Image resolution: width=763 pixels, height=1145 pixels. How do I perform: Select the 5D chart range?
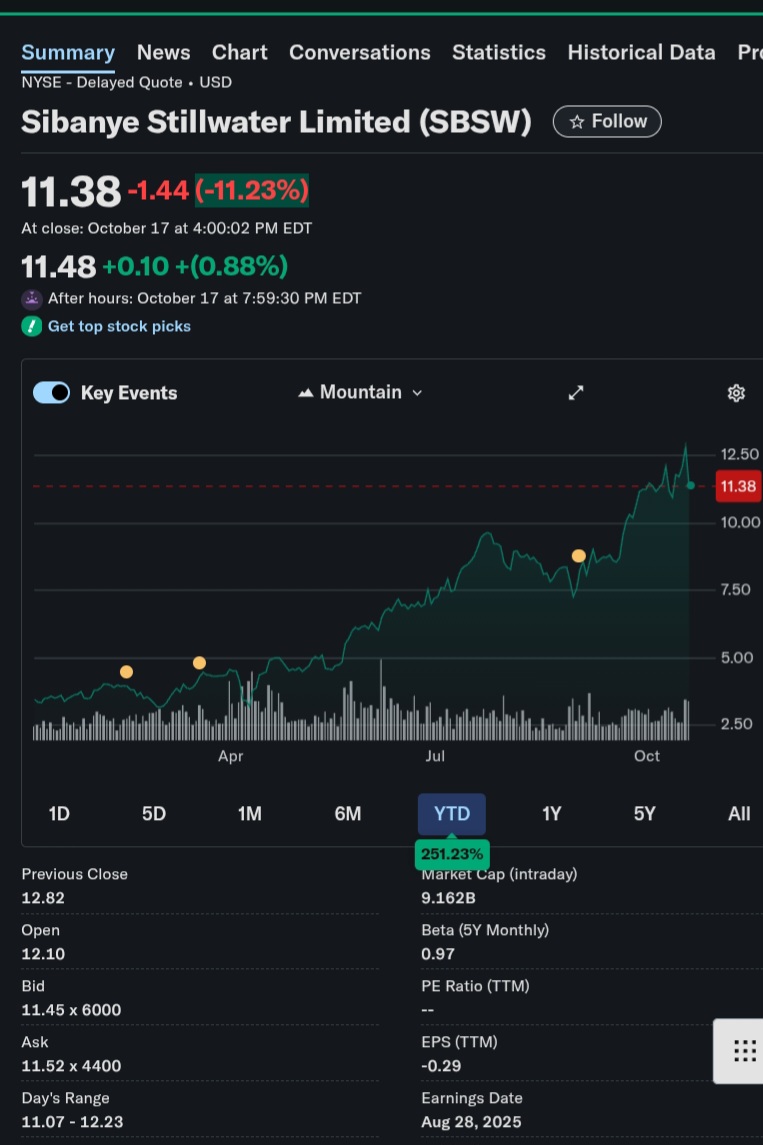pyautogui.click(x=154, y=813)
